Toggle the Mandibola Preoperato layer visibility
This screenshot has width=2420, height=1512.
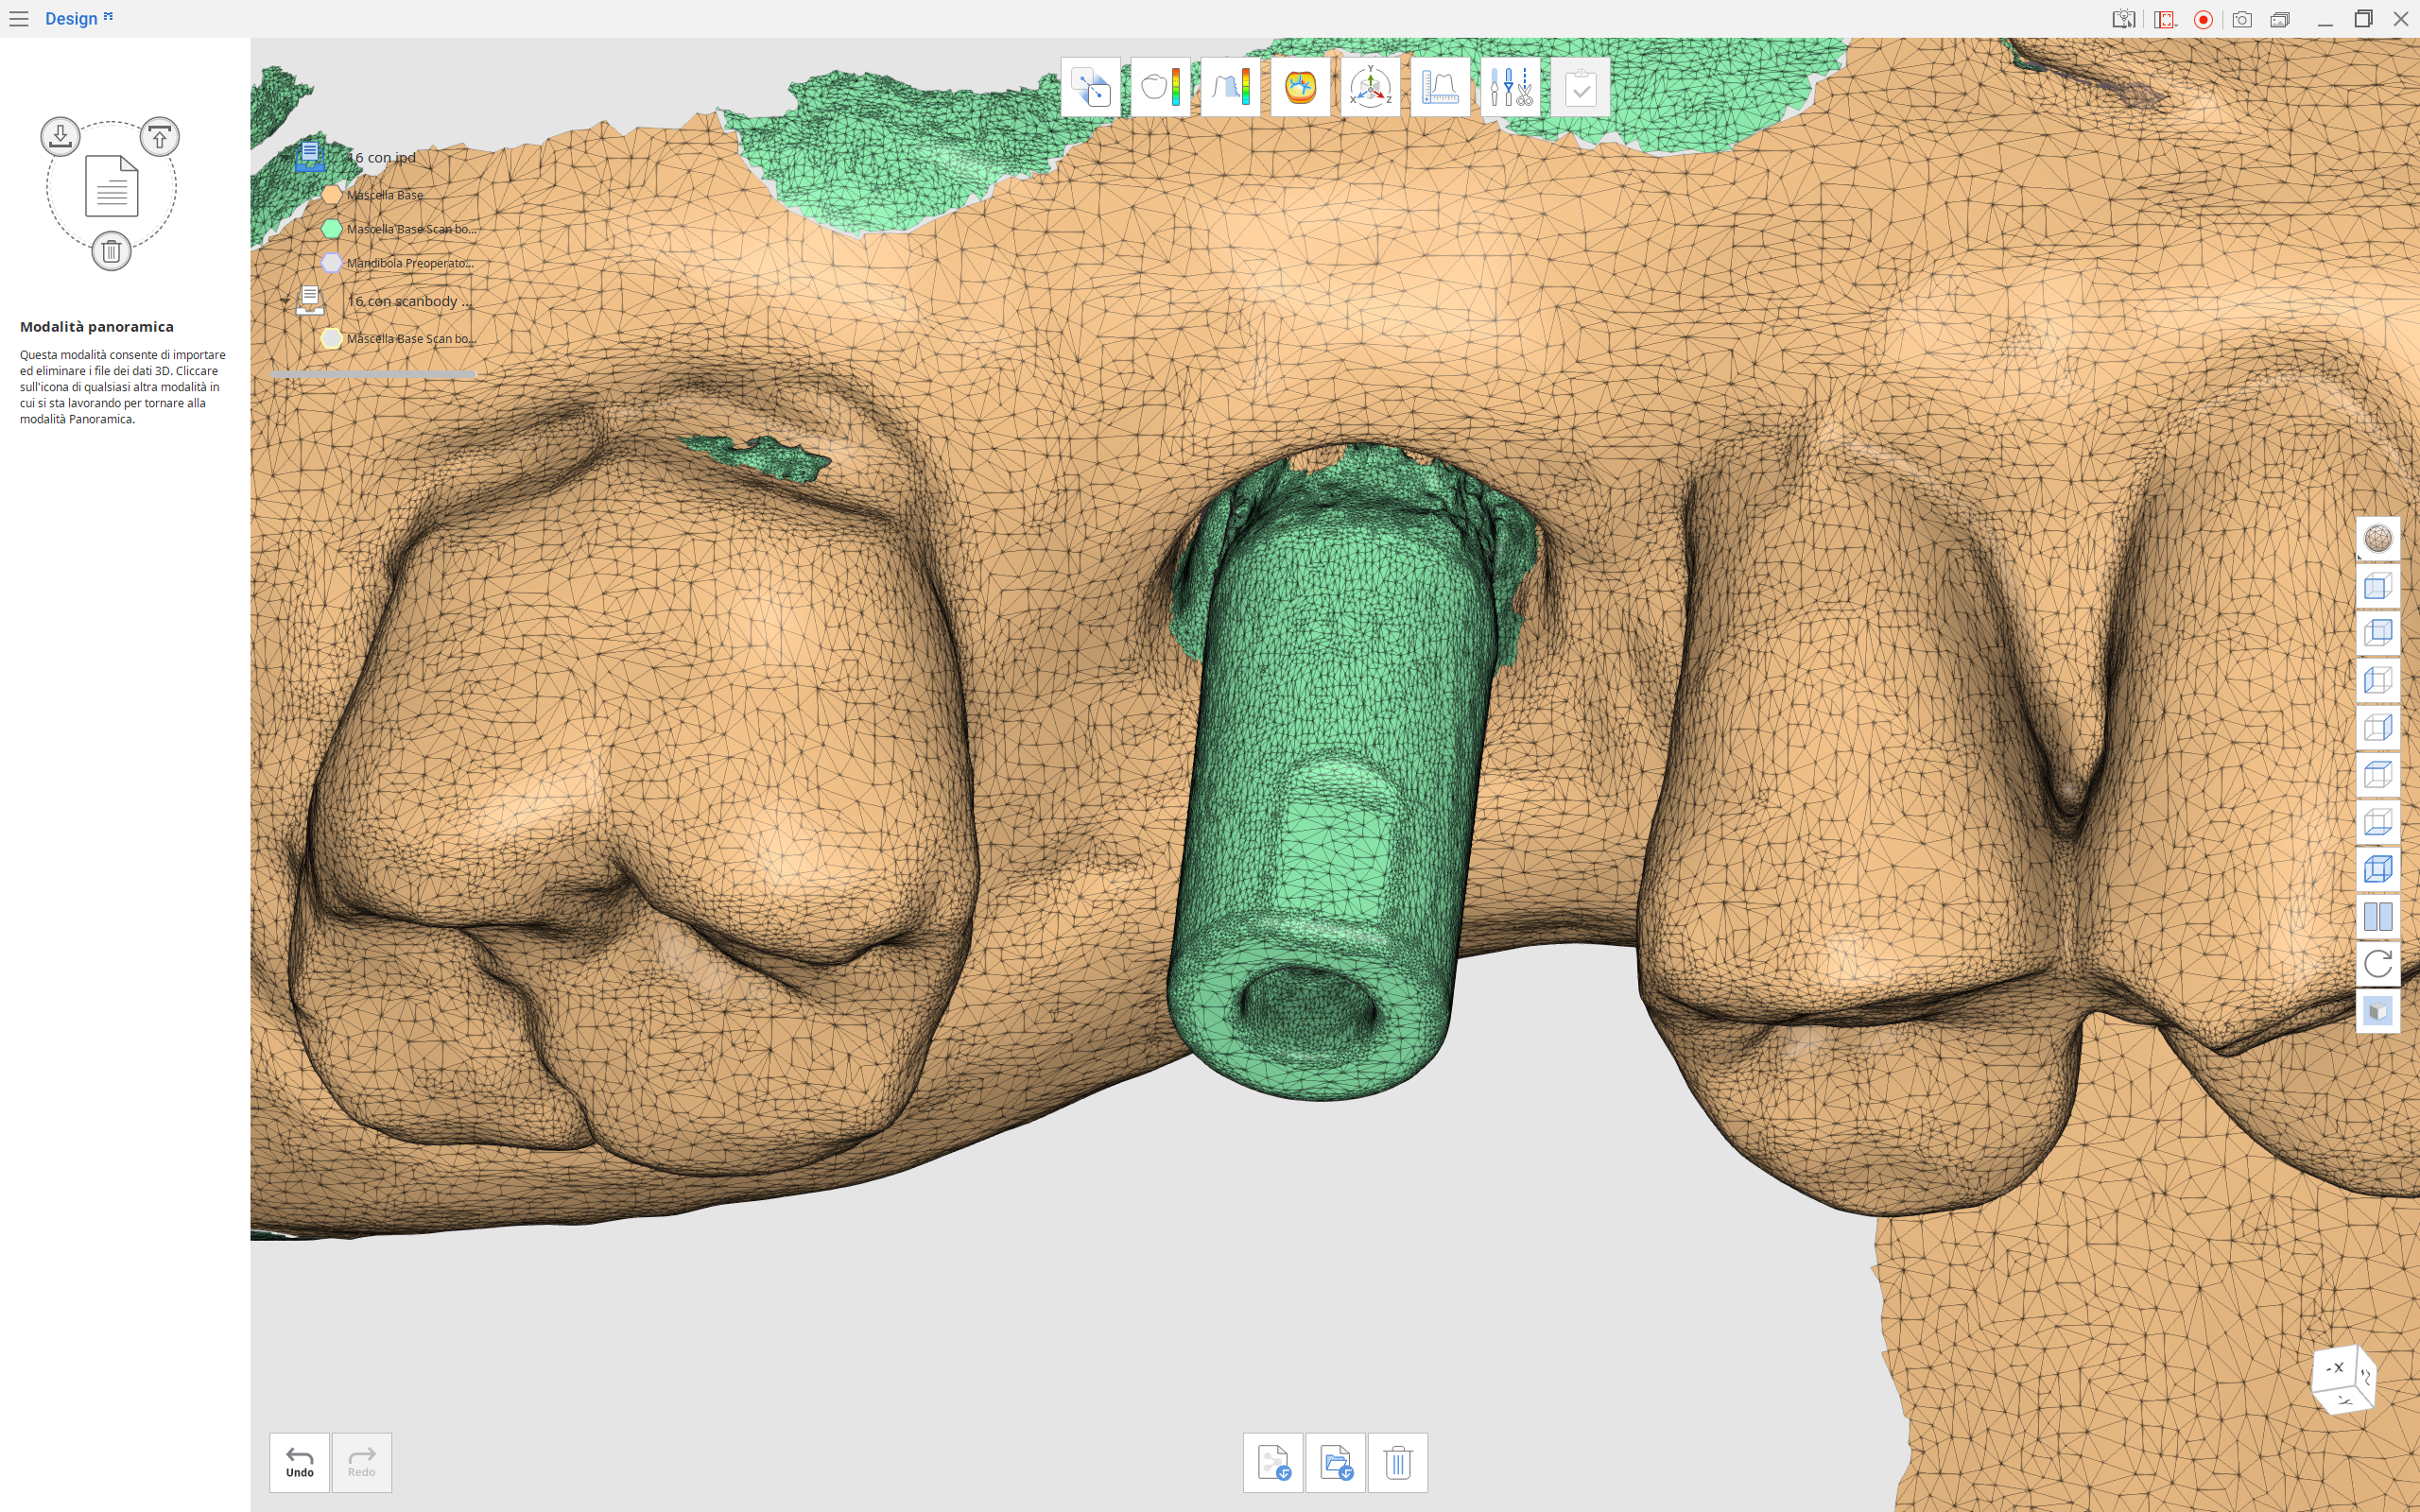(332, 263)
